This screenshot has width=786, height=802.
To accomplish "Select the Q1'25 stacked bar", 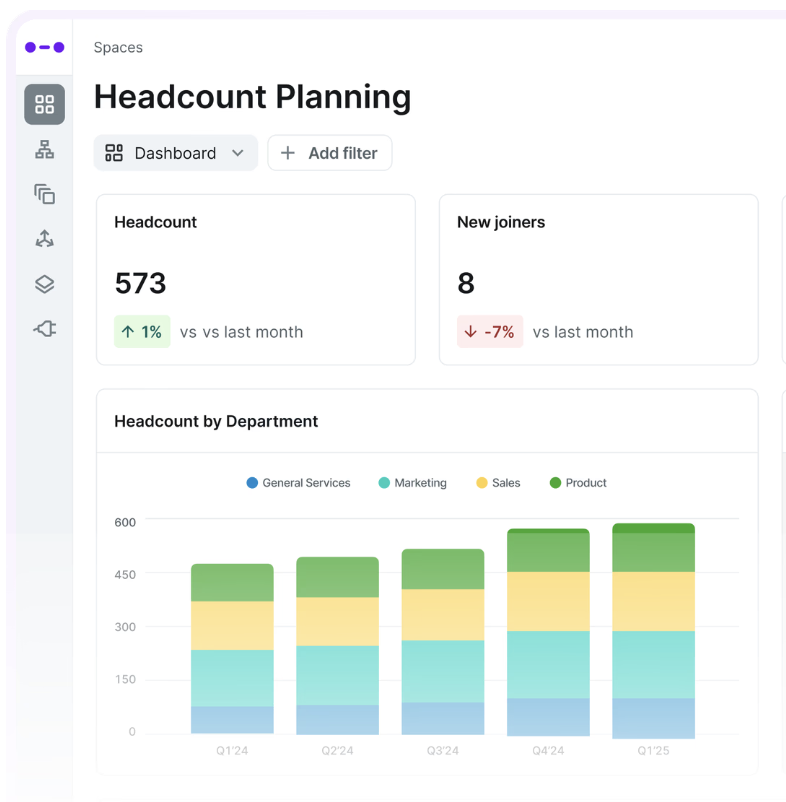I will [x=653, y=631].
